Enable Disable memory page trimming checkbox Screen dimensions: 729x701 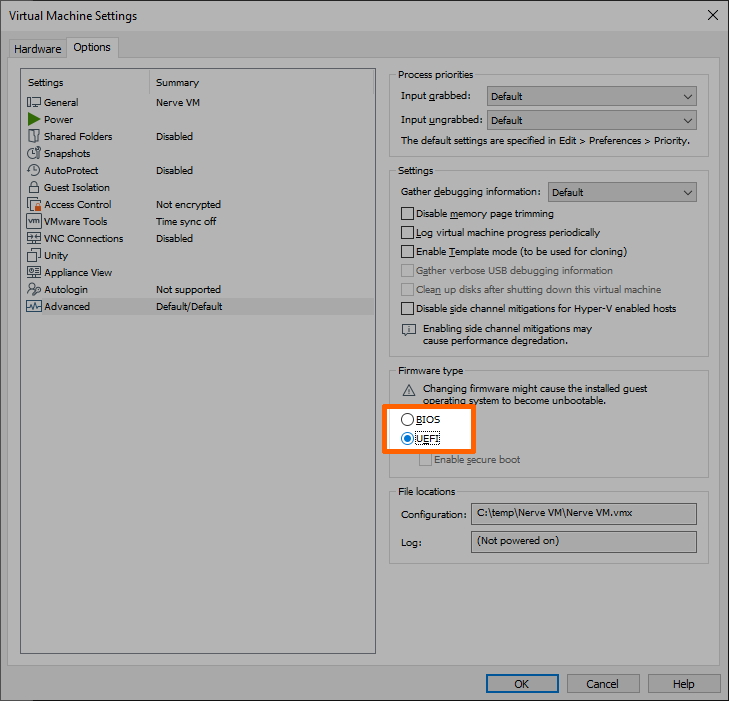click(407, 214)
